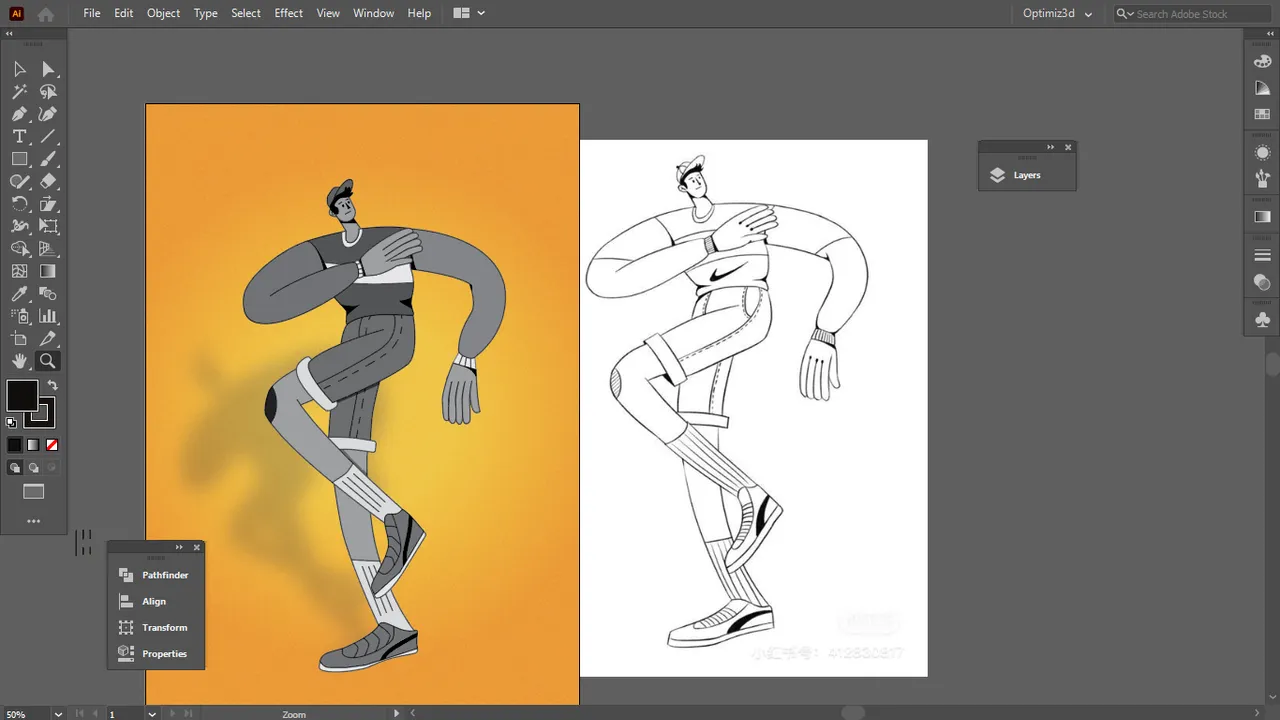The height and width of the screenshot is (720, 1280).
Task: Select the Eraser tool
Action: click(47, 182)
